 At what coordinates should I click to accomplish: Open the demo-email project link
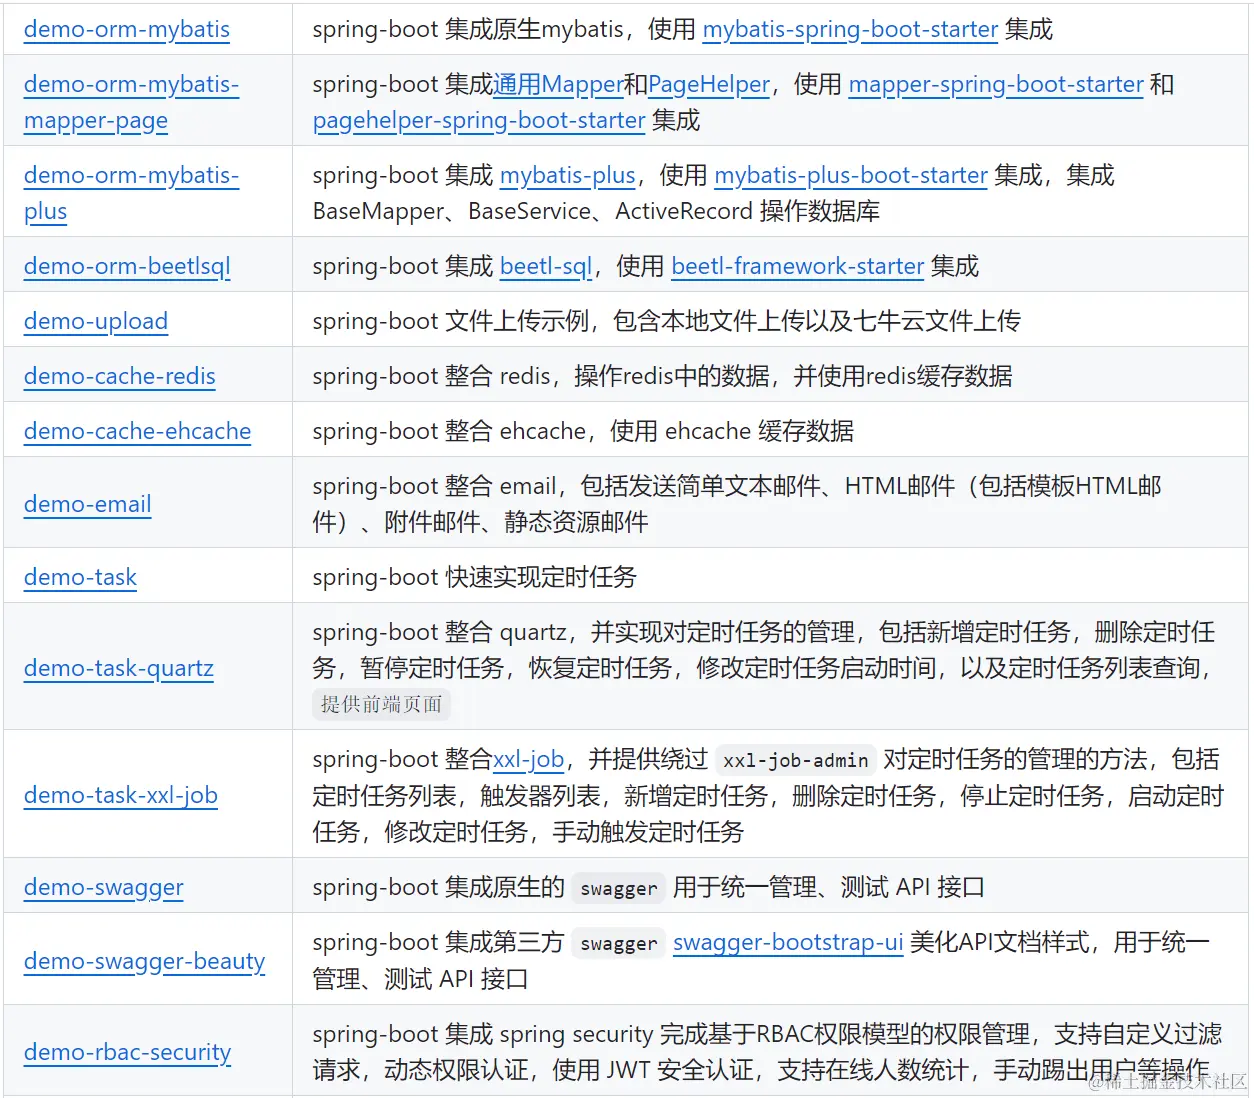click(x=87, y=504)
